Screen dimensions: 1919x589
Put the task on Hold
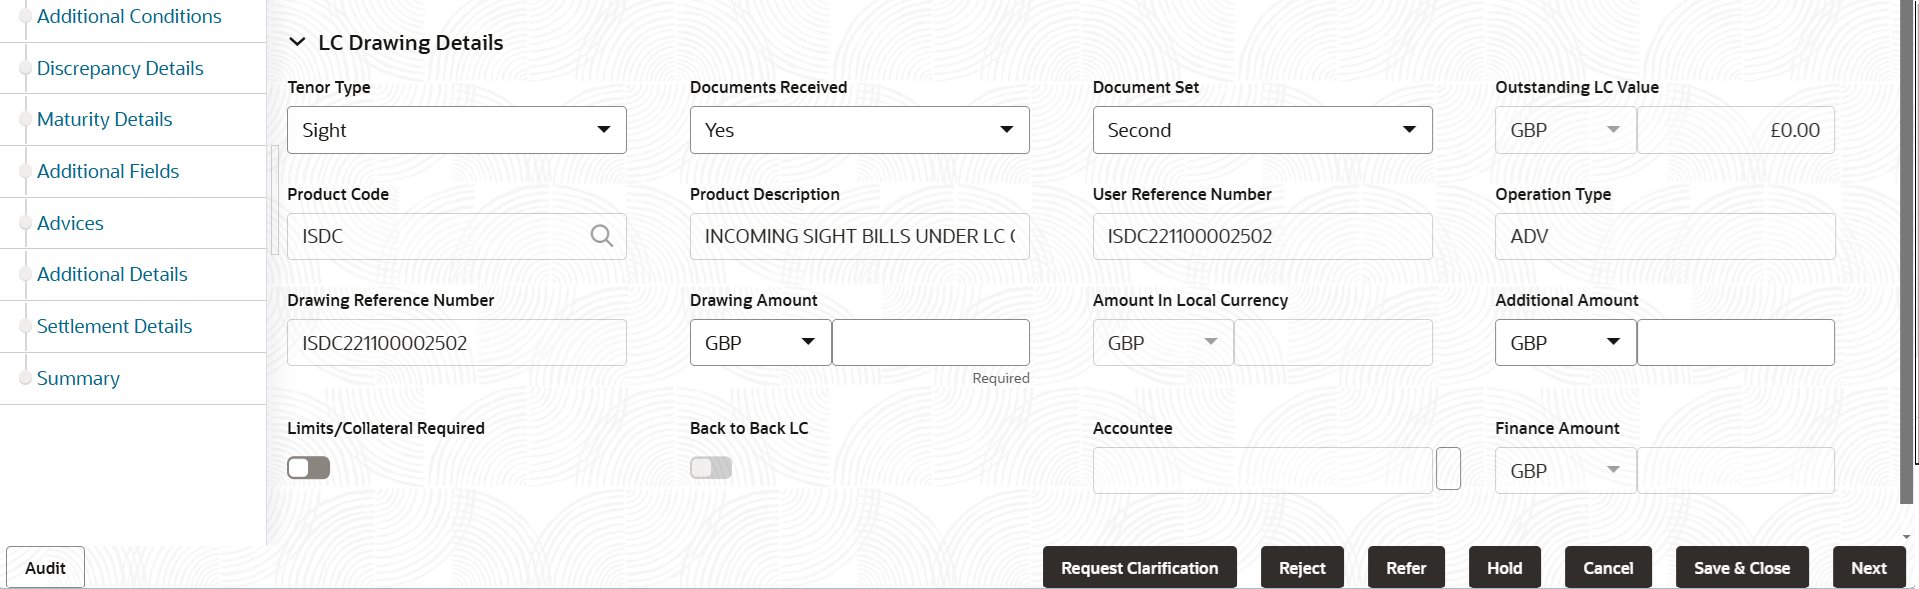coord(1504,567)
